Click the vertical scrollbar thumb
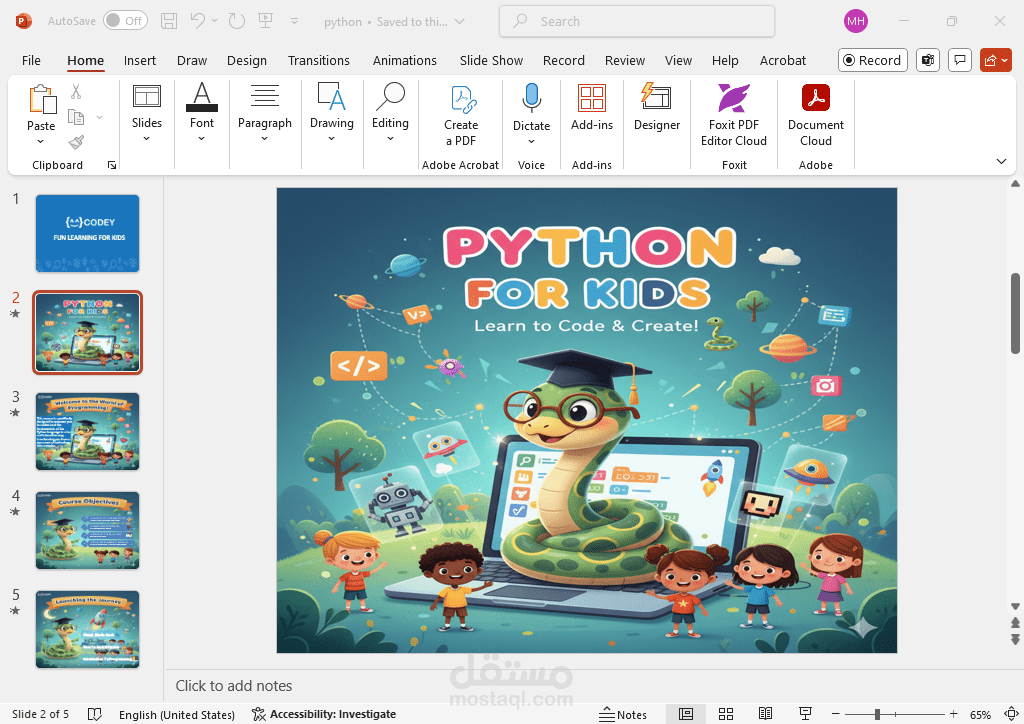Viewport: 1024px width, 724px height. tap(1015, 313)
